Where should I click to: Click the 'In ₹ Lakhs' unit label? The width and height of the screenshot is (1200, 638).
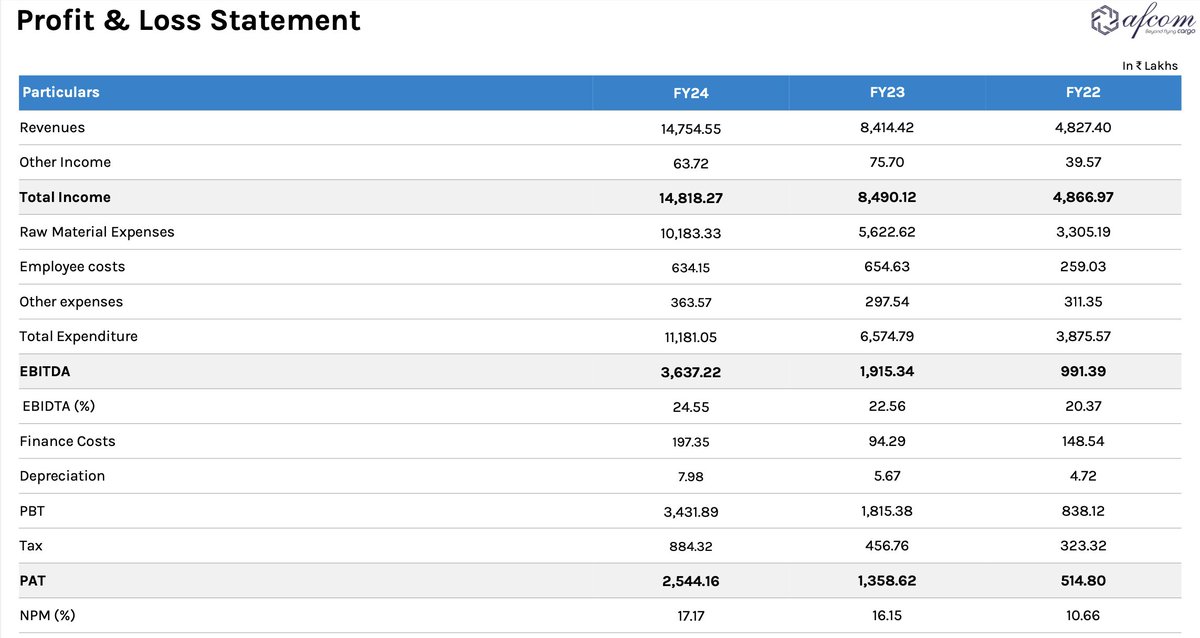[1150, 66]
